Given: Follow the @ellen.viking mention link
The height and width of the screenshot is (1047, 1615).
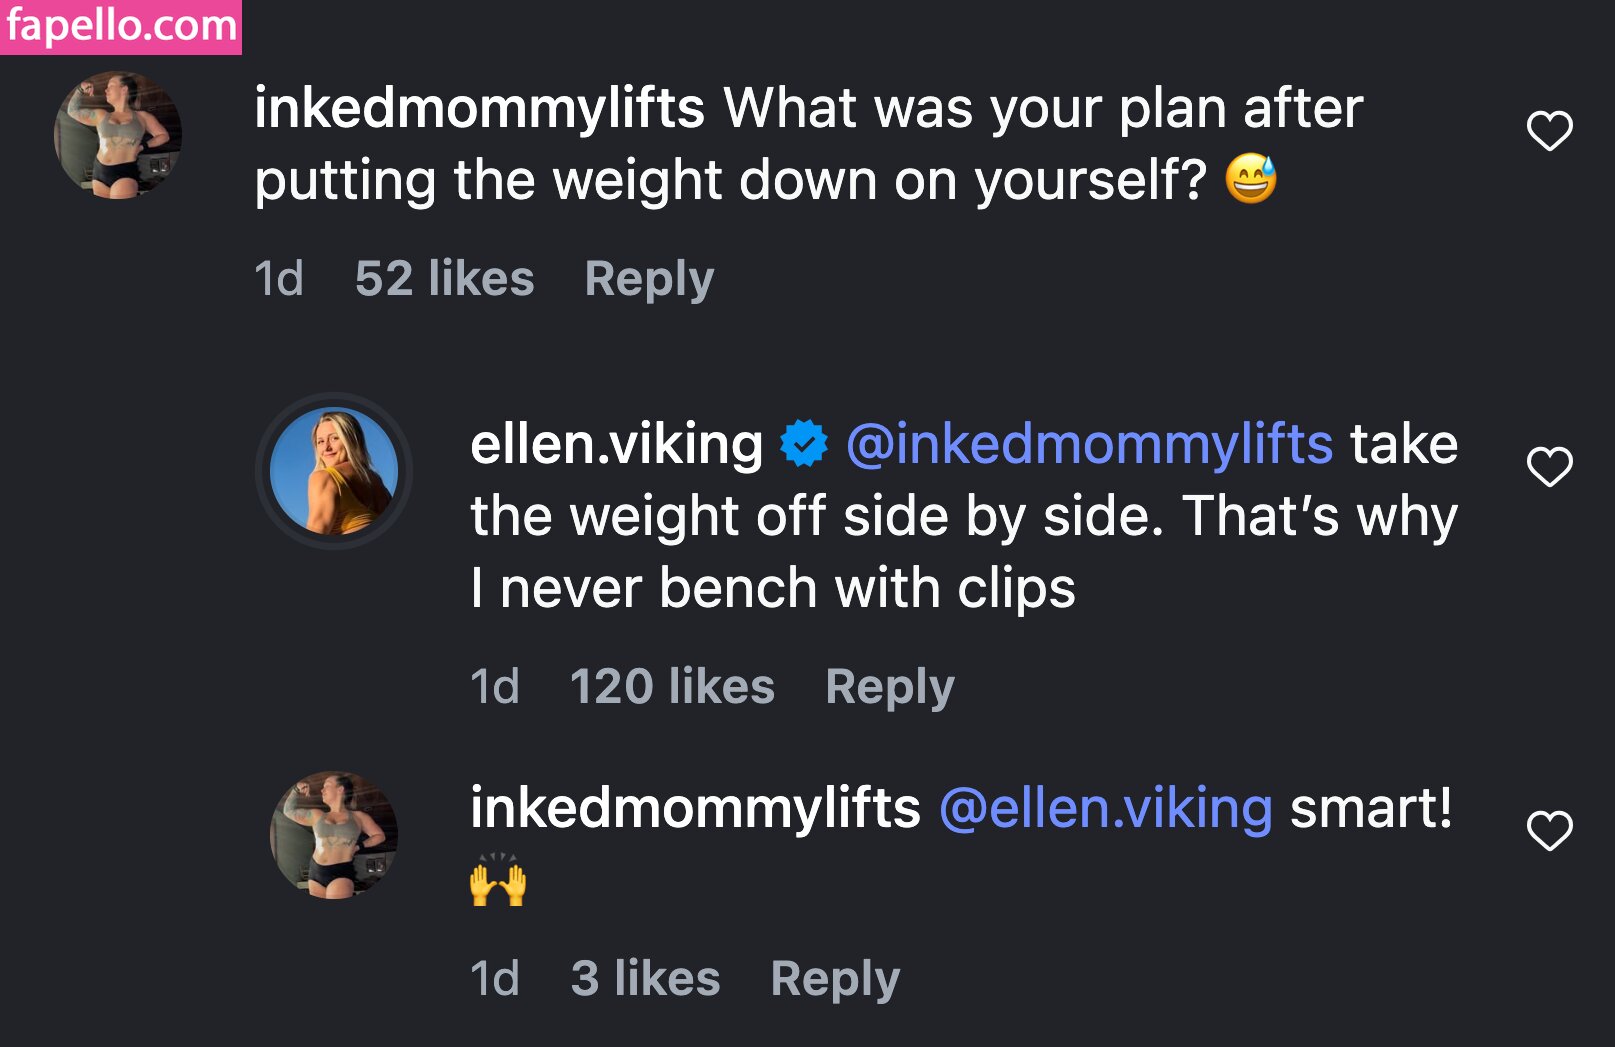Looking at the screenshot, I should tap(1106, 808).
